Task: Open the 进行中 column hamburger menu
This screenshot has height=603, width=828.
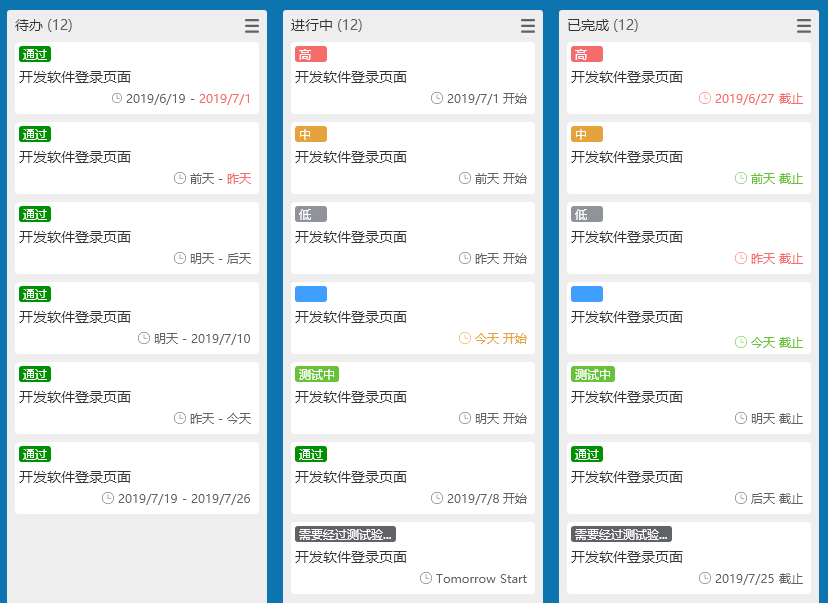Action: 528,26
